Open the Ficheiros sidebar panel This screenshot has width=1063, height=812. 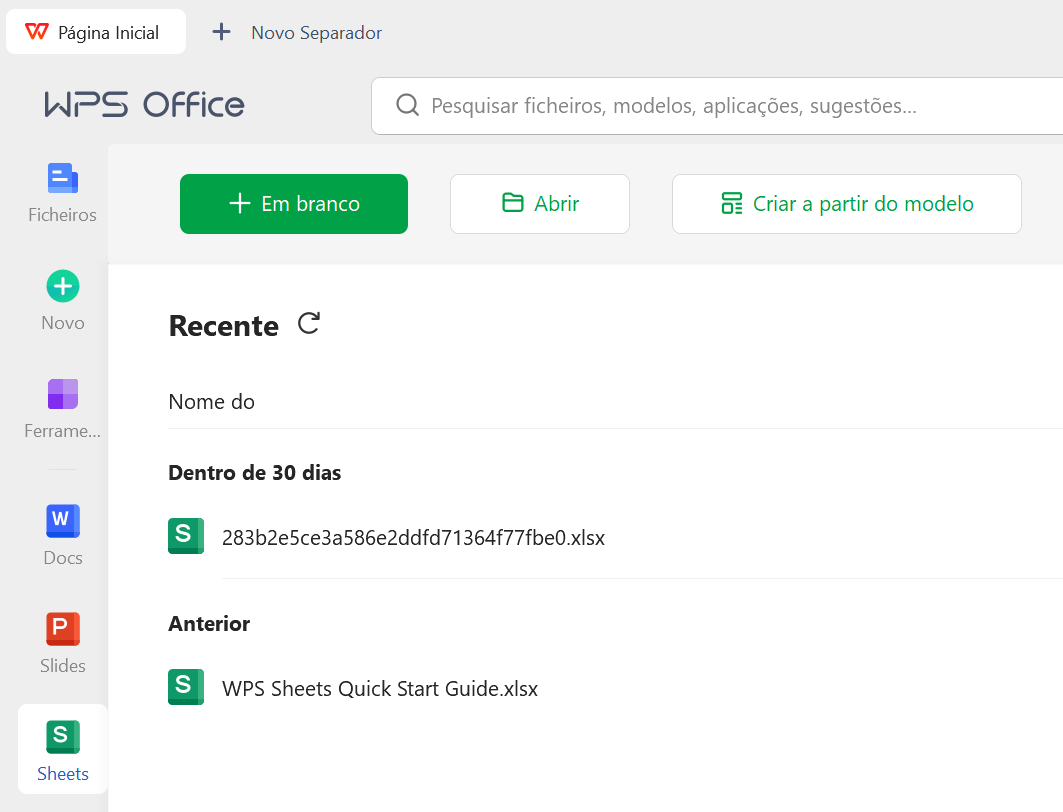pos(62,190)
